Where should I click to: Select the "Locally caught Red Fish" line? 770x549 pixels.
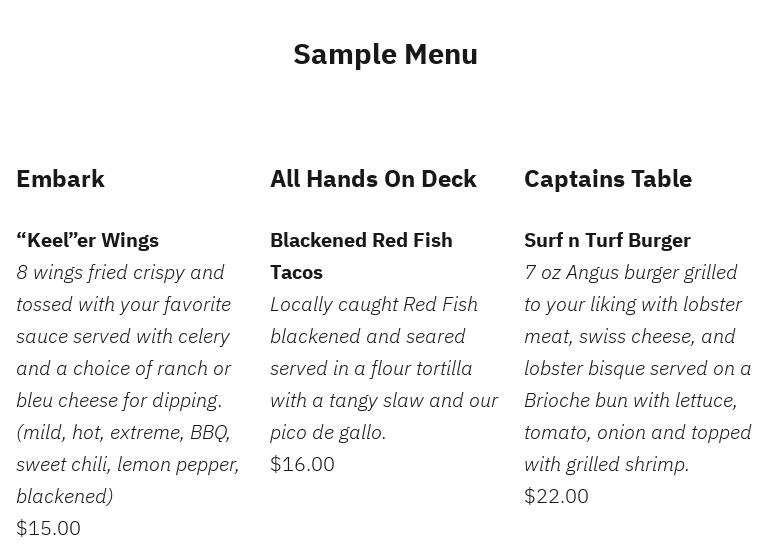pyautogui.click(x=374, y=304)
